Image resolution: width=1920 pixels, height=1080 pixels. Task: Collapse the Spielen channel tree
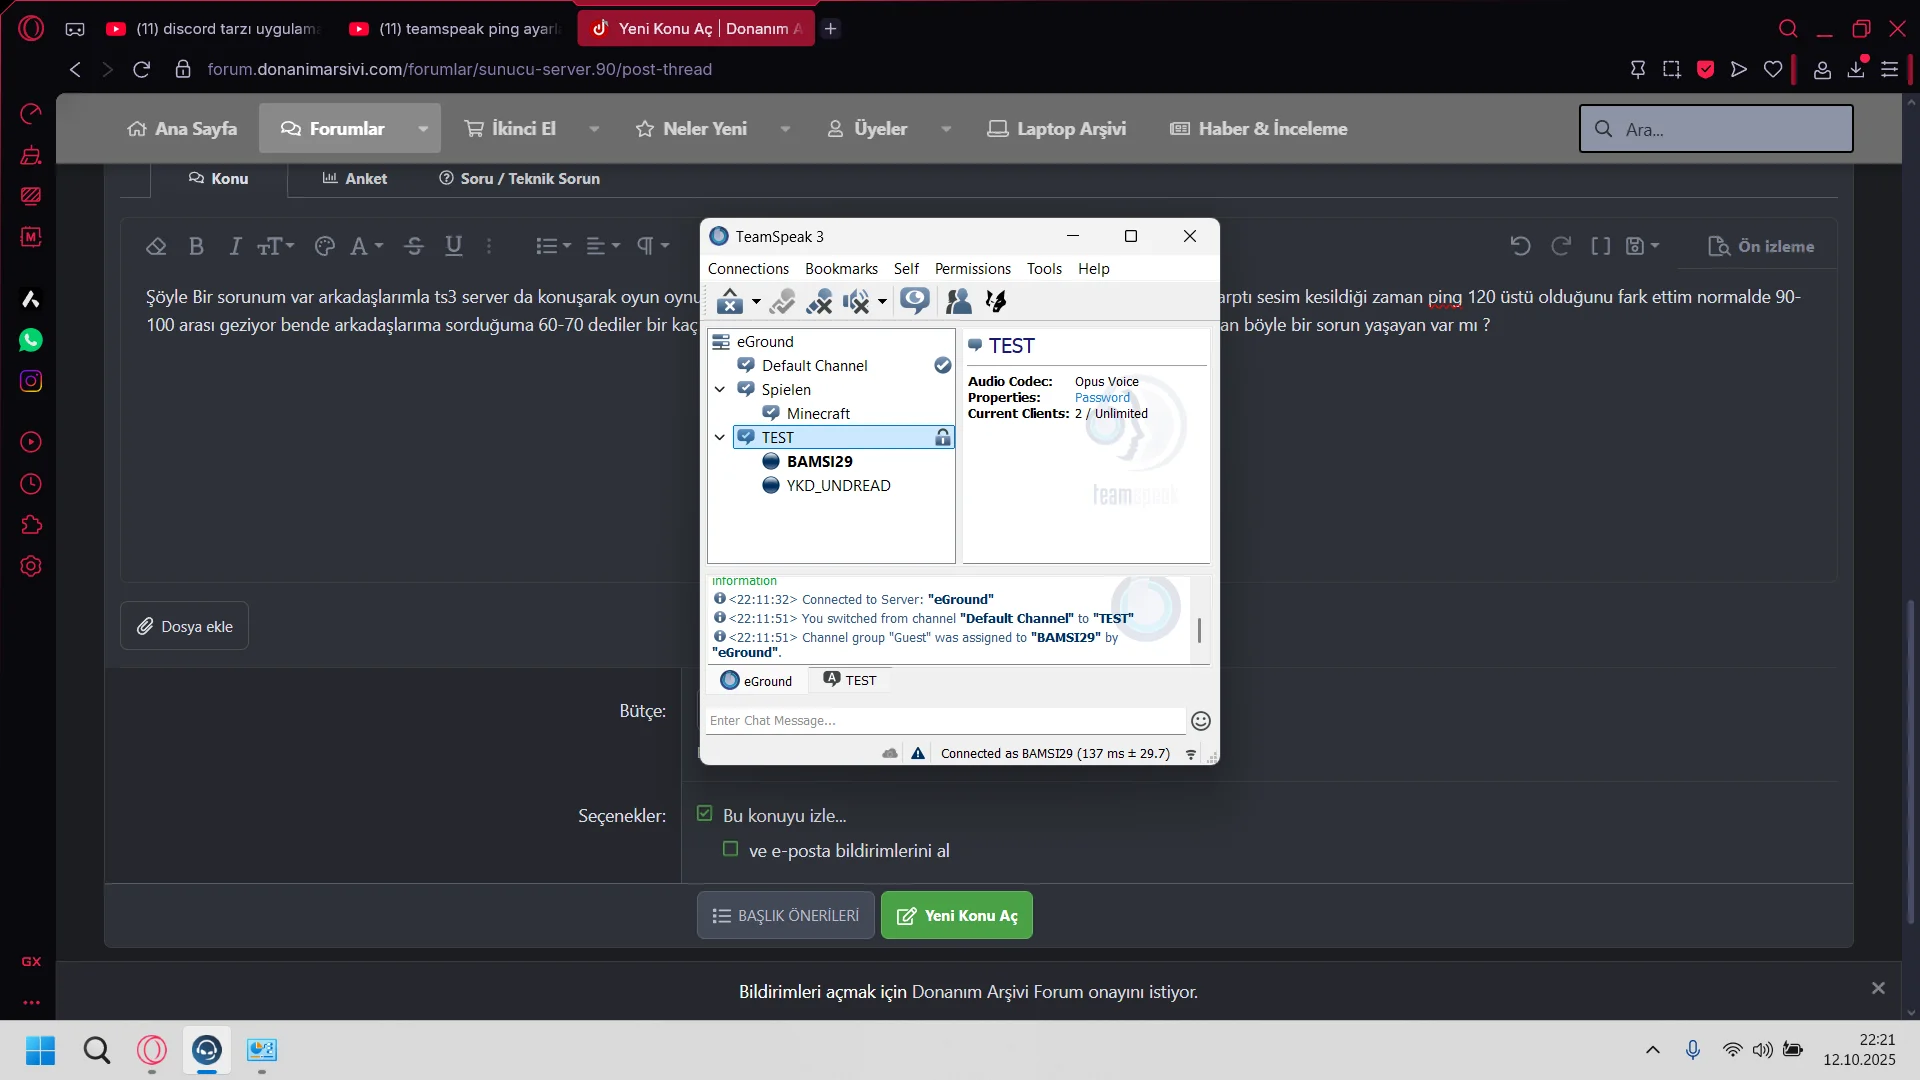[720, 390]
